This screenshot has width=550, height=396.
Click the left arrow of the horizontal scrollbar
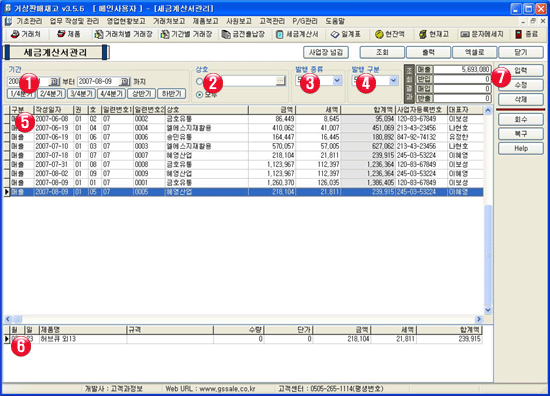(8, 319)
